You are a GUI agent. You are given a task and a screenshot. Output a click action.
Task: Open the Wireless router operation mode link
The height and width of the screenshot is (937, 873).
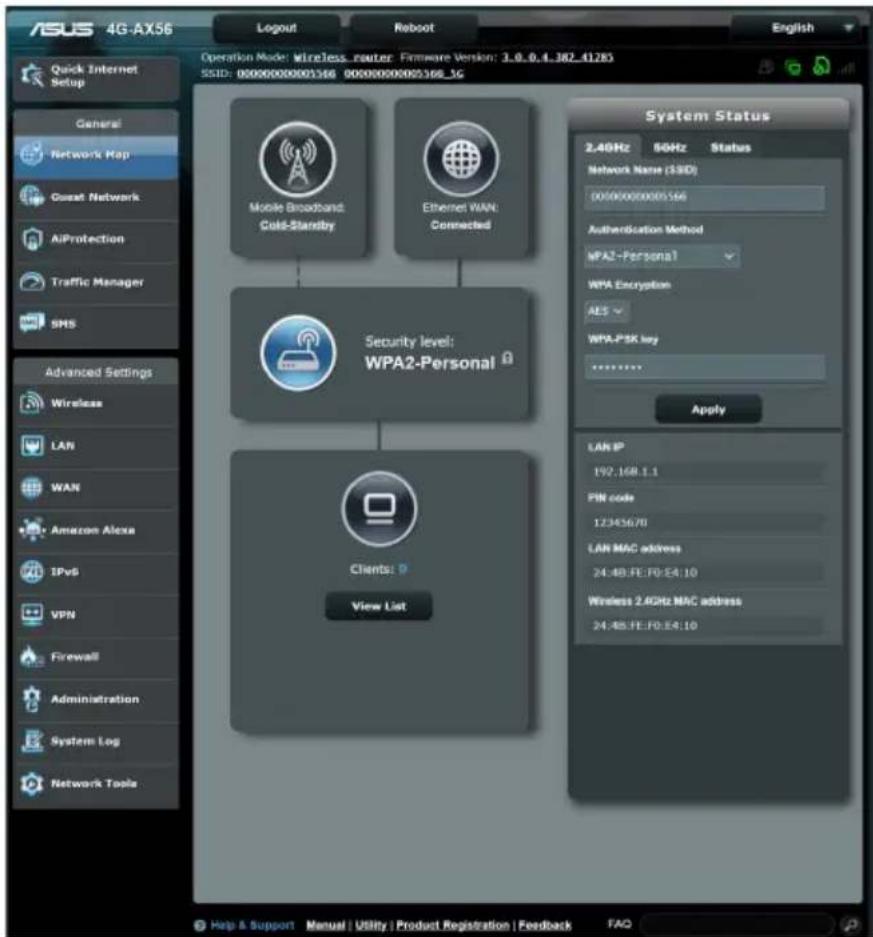[343, 57]
